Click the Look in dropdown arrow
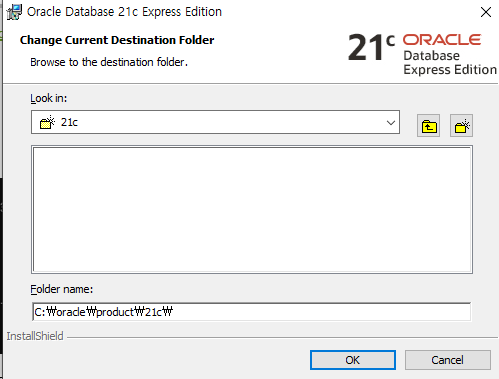Viewport: 499px width, 379px height. [x=391, y=122]
